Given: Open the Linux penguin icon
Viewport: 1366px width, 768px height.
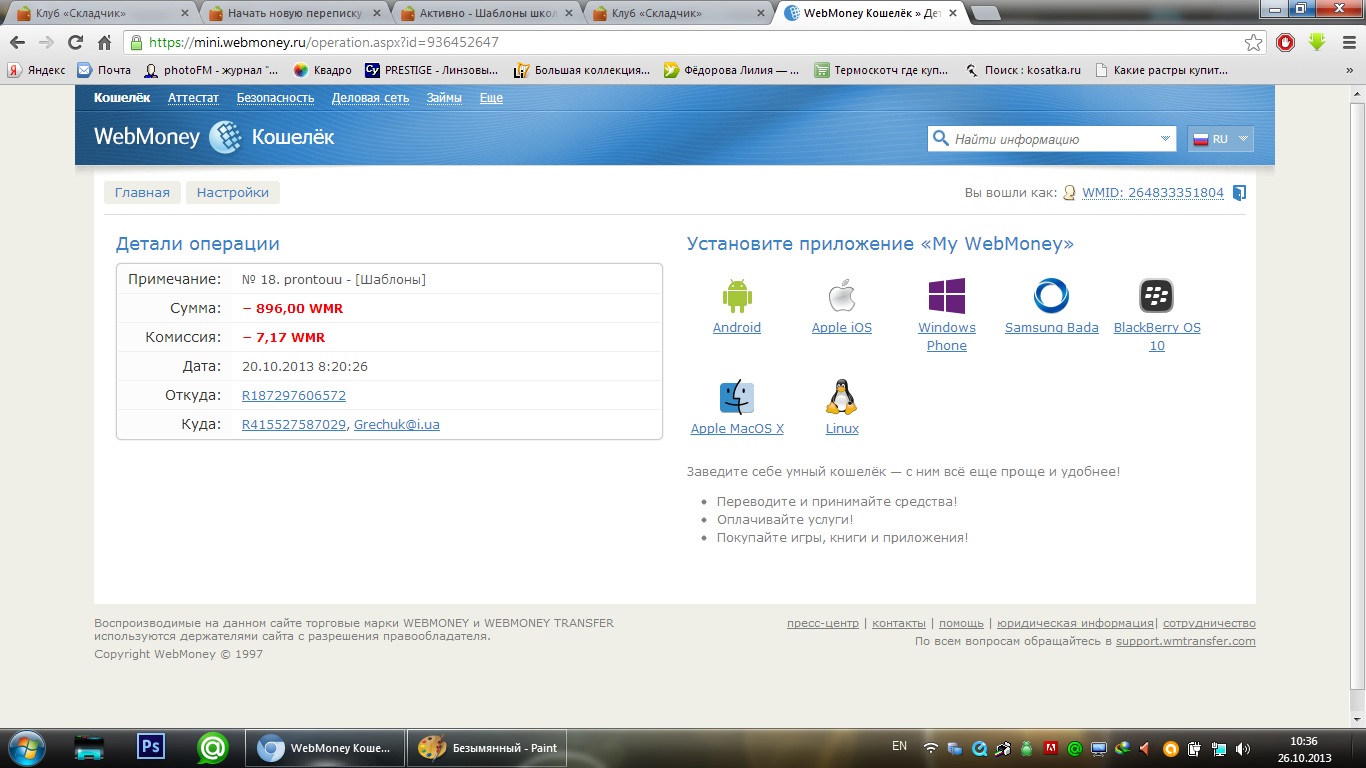Looking at the screenshot, I should click(842, 397).
